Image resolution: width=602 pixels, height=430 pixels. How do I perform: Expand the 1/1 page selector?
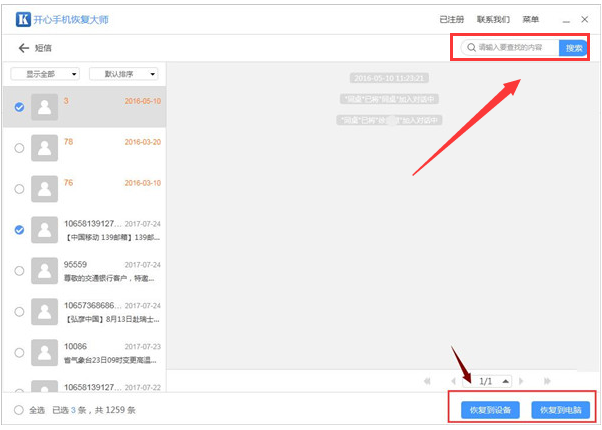tap(506, 381)
